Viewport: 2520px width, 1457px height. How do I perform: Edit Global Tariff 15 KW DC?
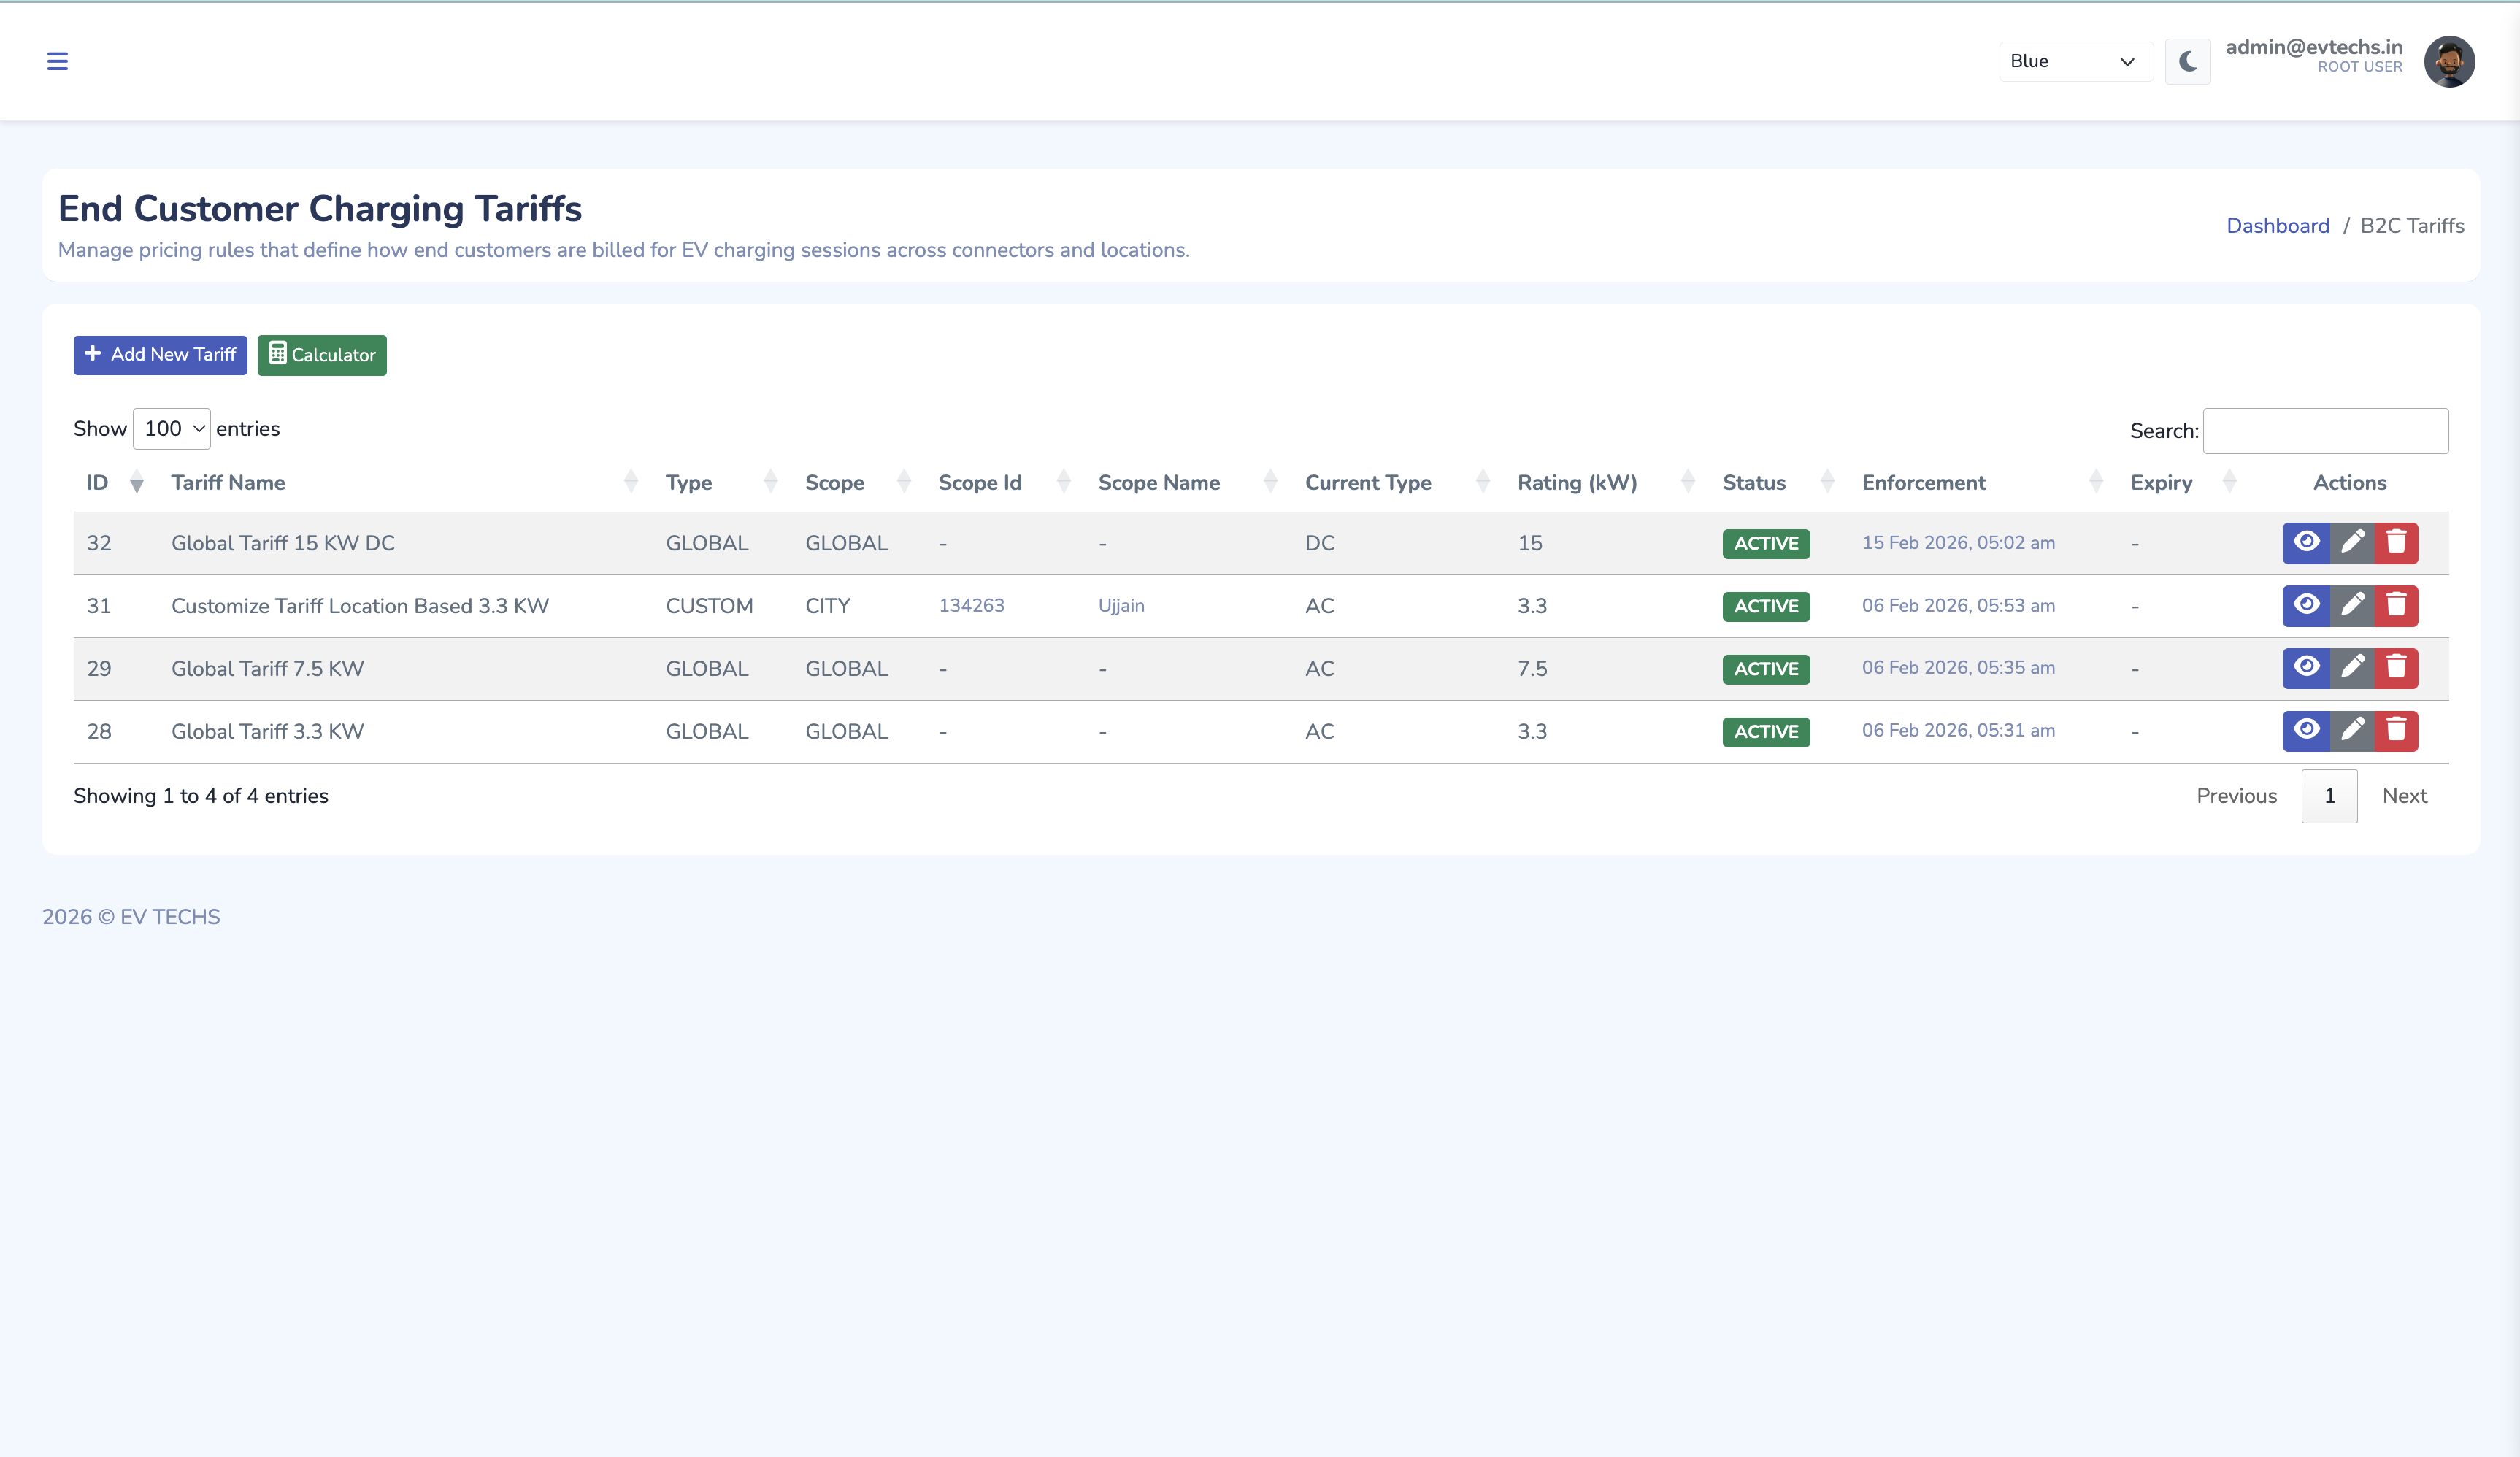(x=2352, y=542)
